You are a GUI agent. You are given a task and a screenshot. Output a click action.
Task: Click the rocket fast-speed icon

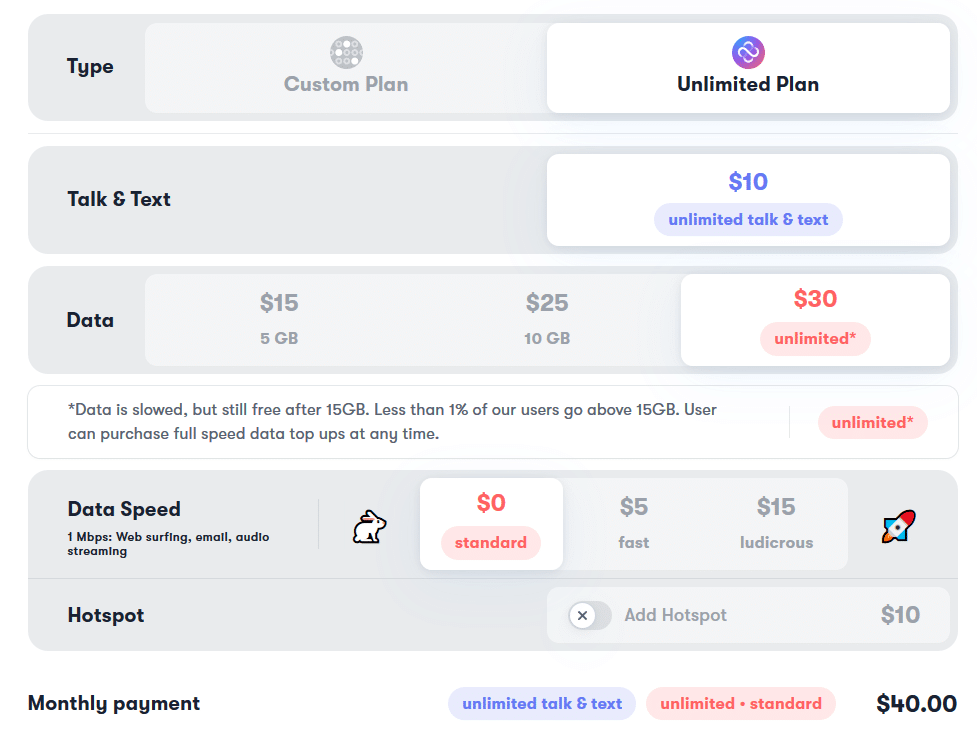[898, 526]
